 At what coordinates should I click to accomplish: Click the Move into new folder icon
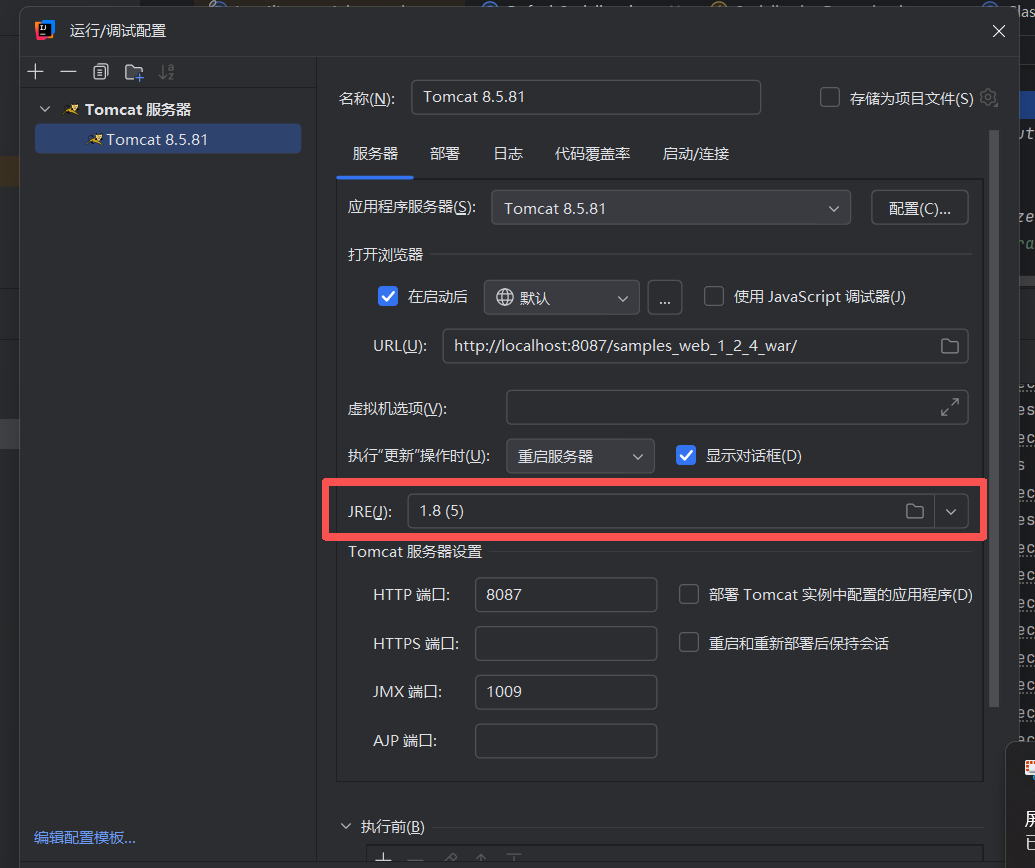coord(134,72)
